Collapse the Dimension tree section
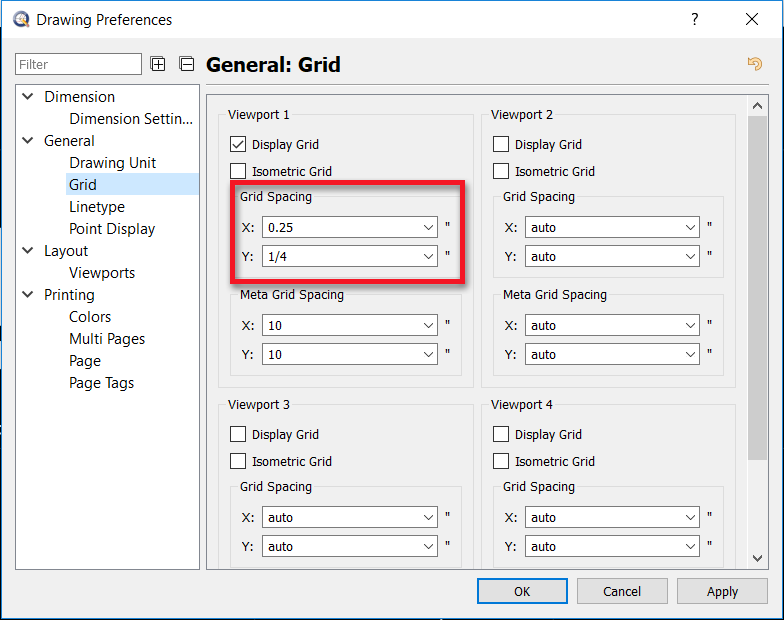 click(x=27, y=97)
